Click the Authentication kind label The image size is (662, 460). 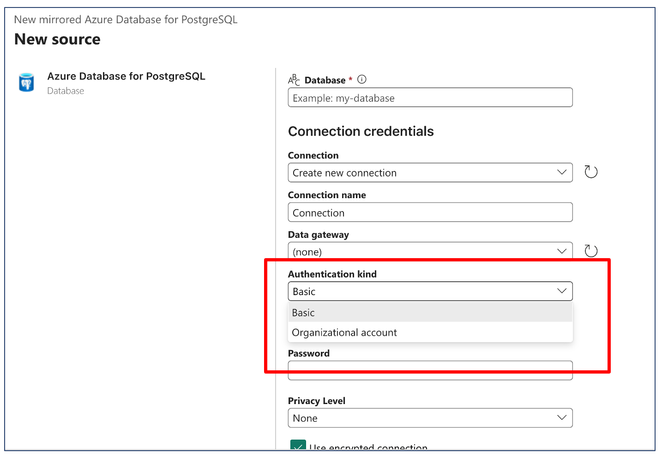(x=332, y=274)
